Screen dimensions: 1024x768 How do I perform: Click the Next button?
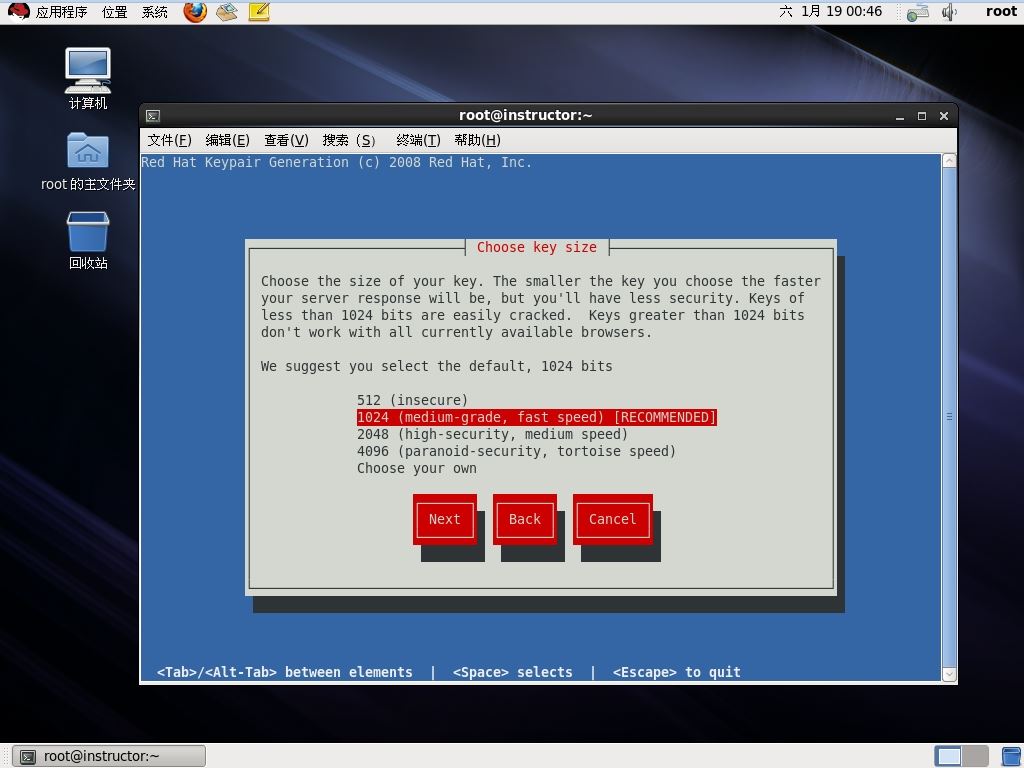click(445, 519)
